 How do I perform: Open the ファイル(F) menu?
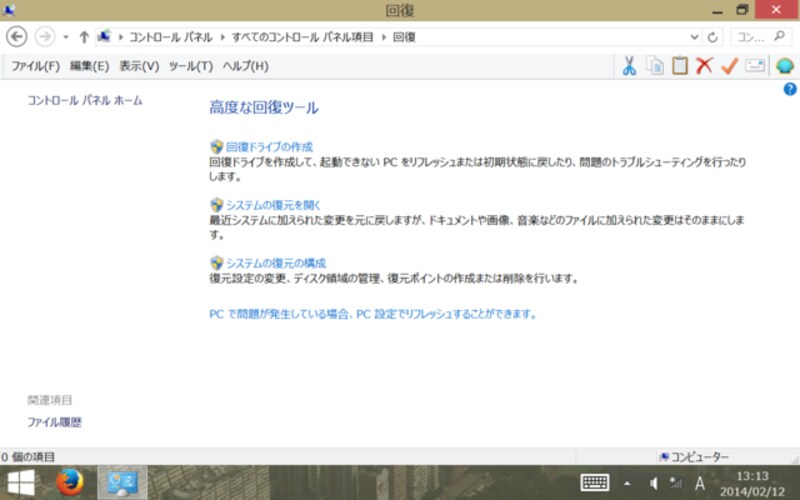33,66
